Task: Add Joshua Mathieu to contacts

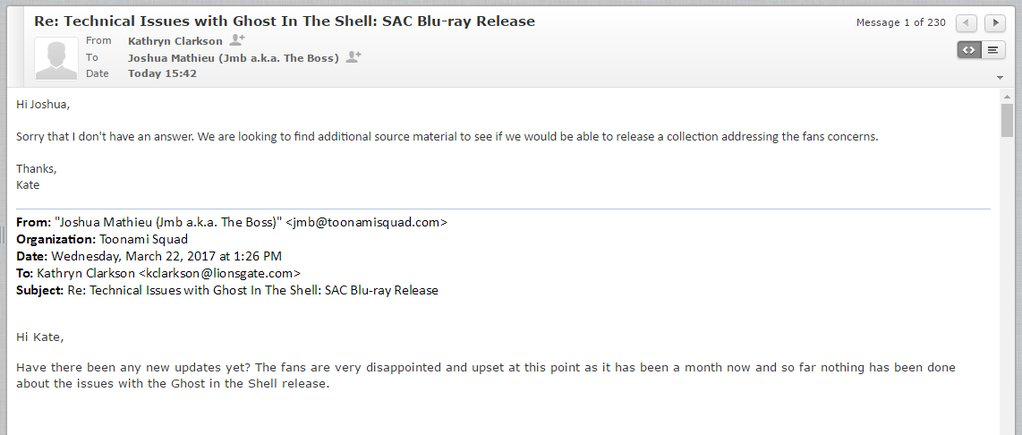Action: (353, 57)
